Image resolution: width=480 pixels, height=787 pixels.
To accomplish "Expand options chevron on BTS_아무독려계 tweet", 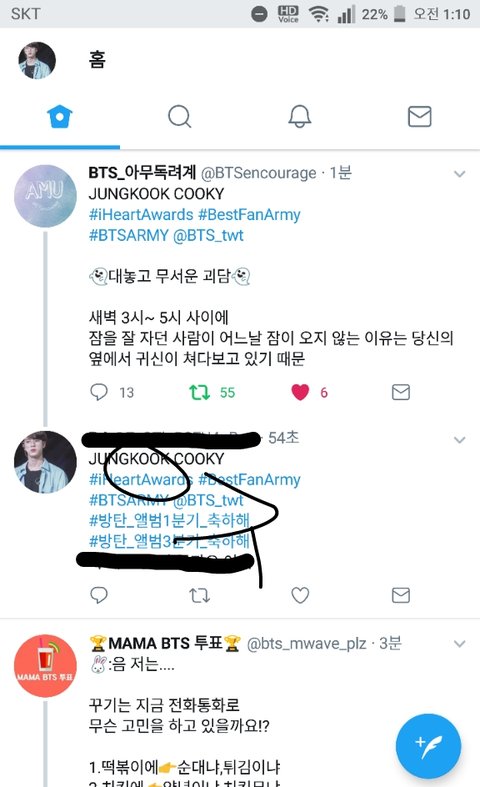I will point(459,174).
